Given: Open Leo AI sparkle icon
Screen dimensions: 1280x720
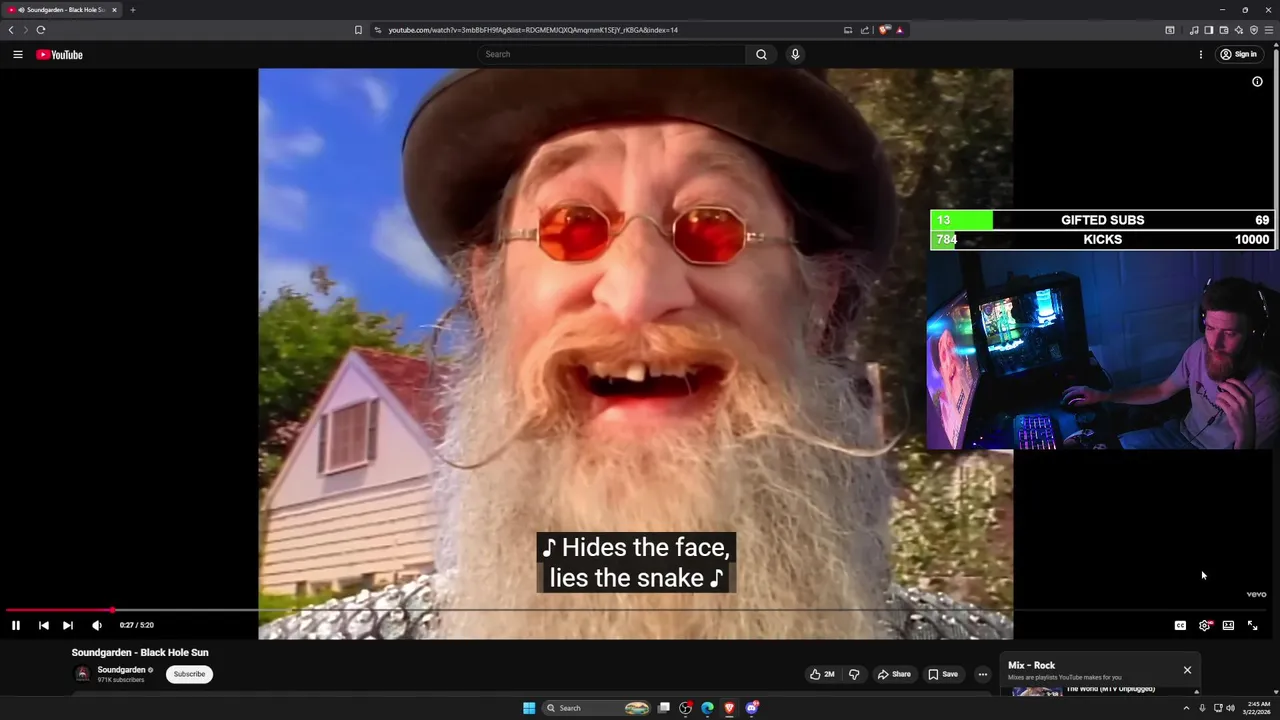Looking at the screenshot, I should [1239, 30].
